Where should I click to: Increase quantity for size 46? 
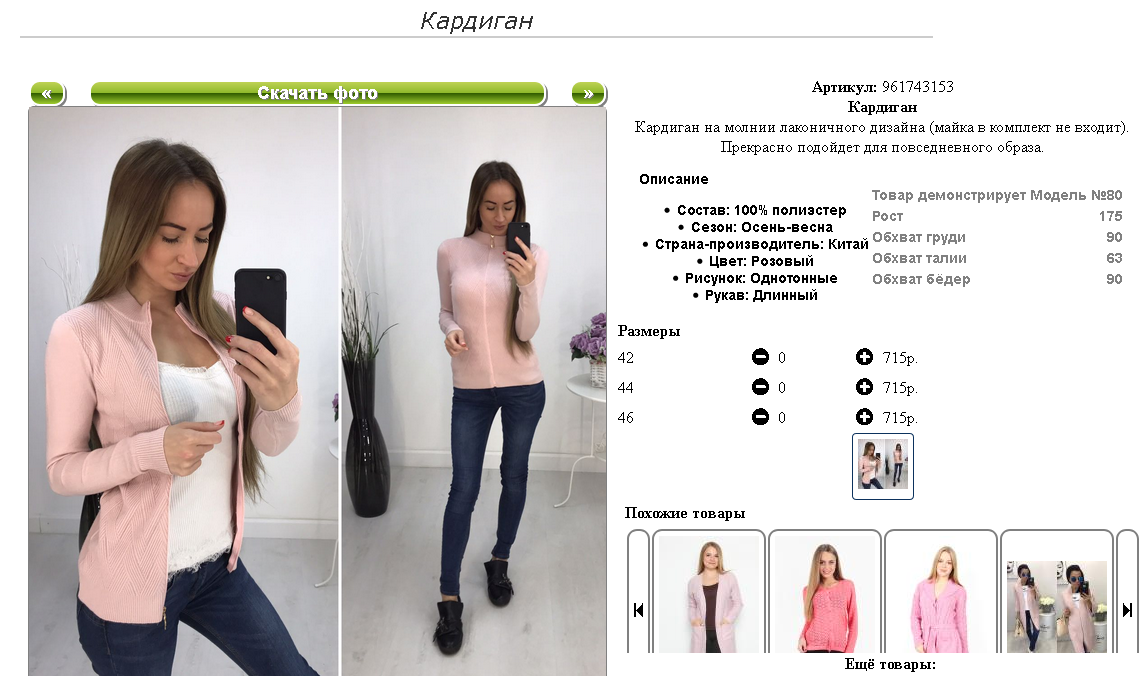point(864,417)
